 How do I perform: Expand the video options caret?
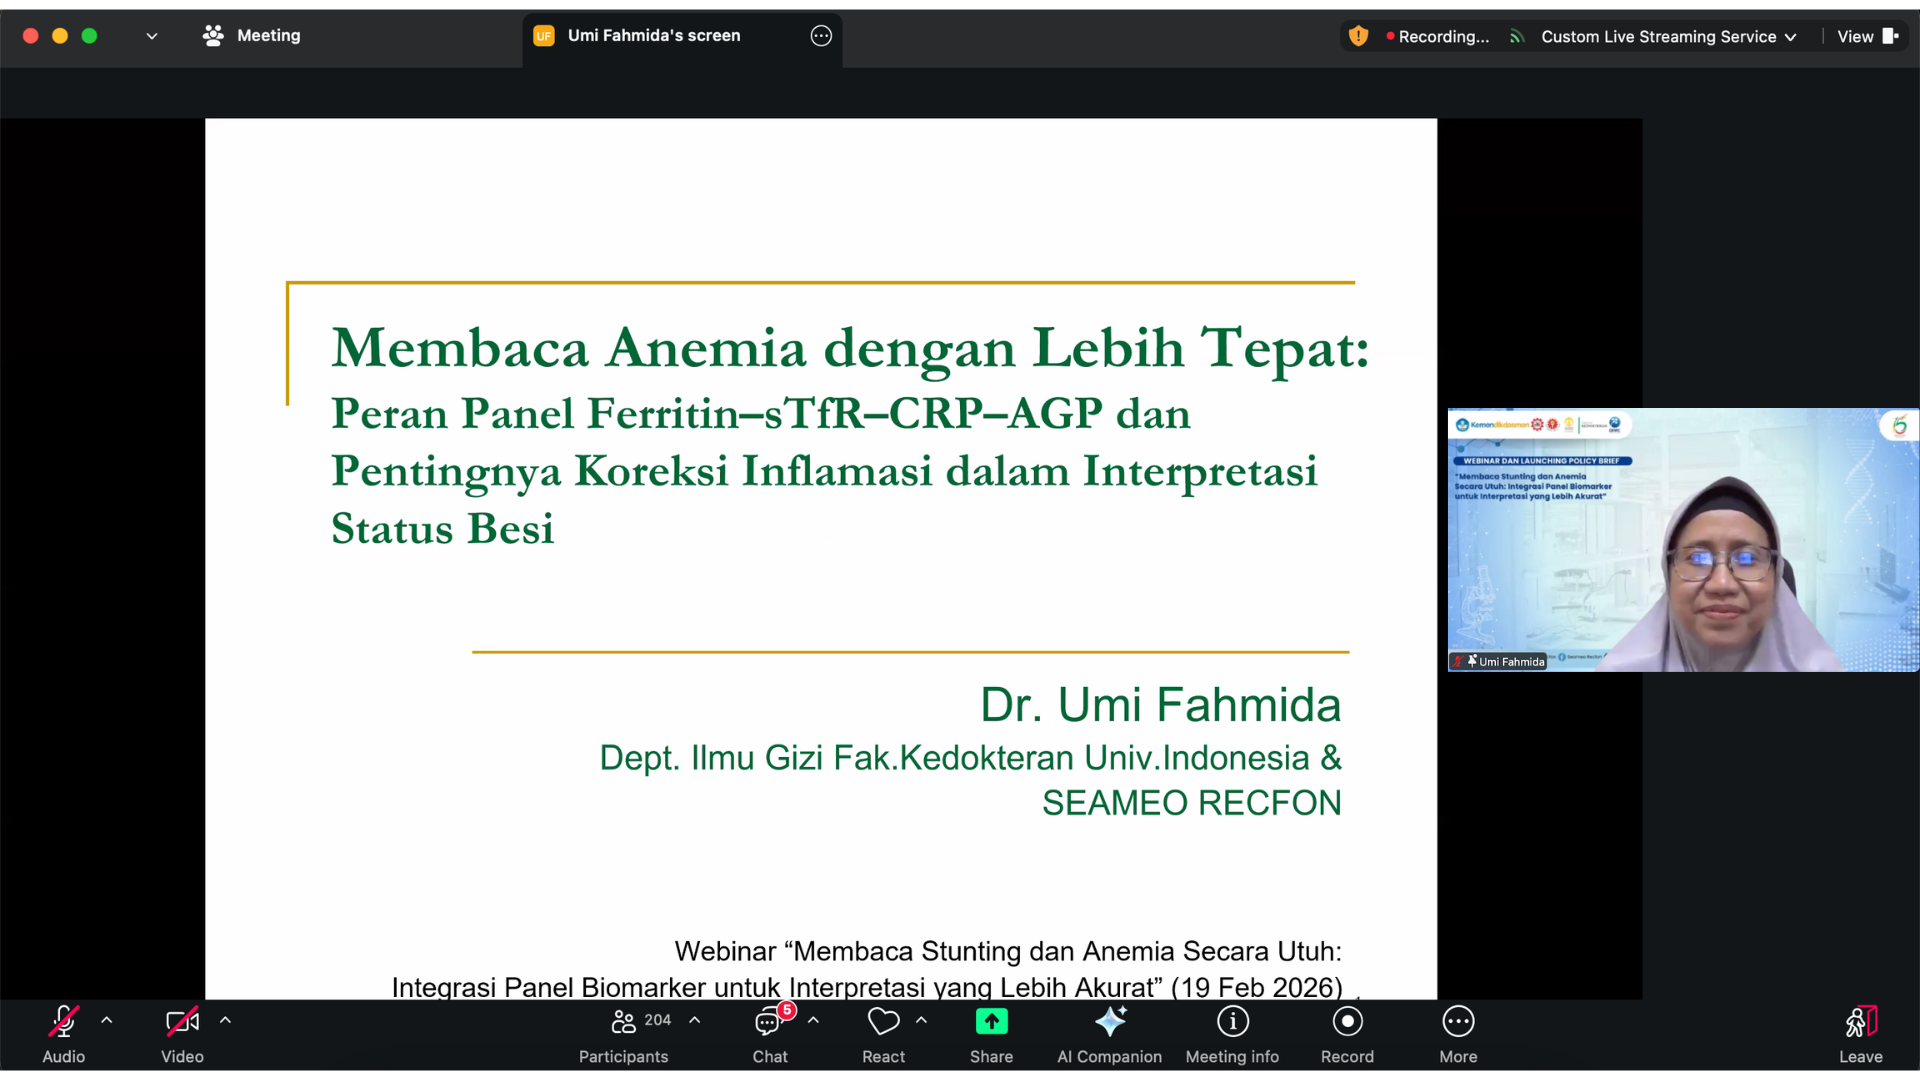226,1020
